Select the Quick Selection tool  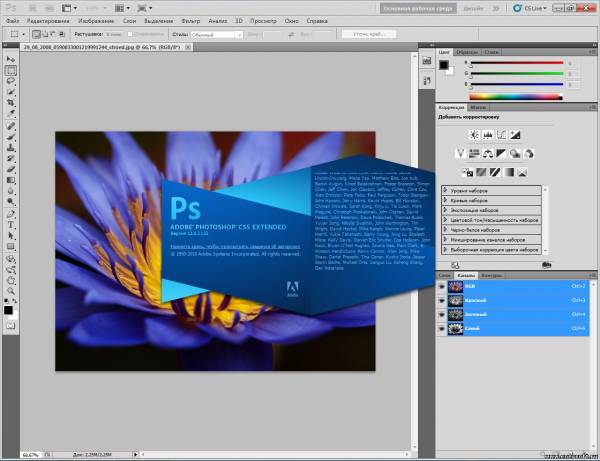[11, 92]
